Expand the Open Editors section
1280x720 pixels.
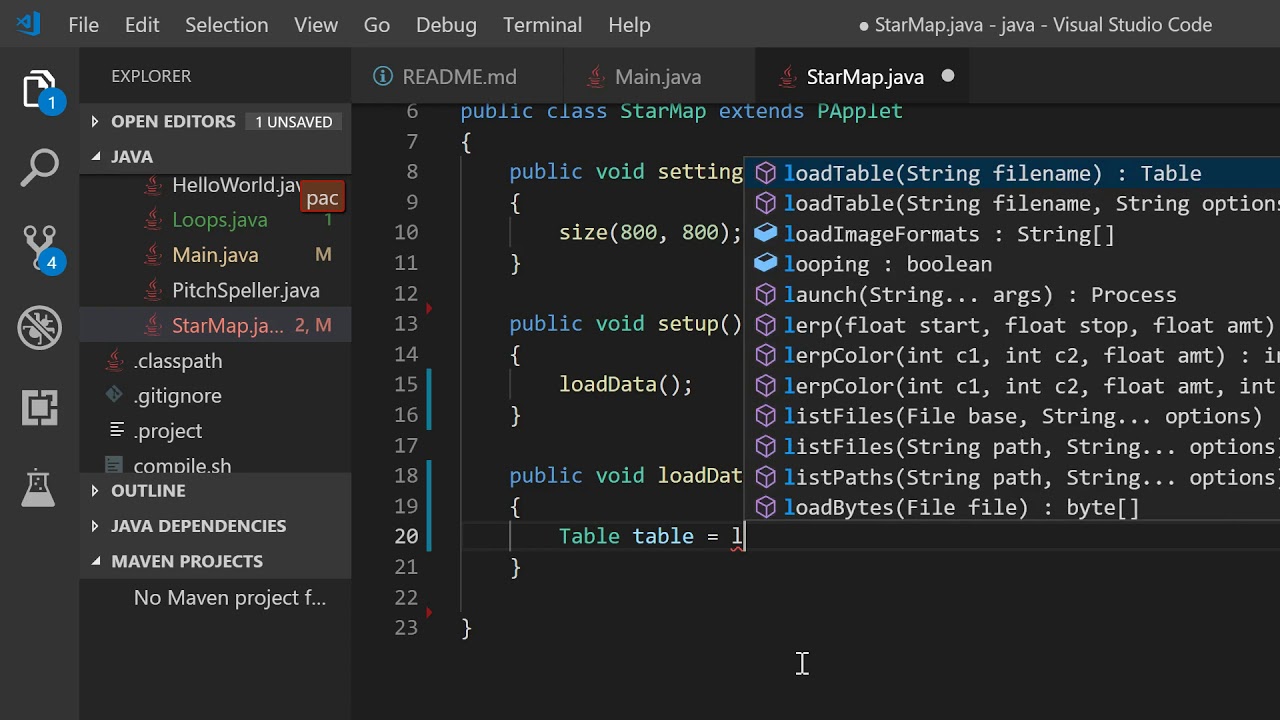tap(215, 121)
